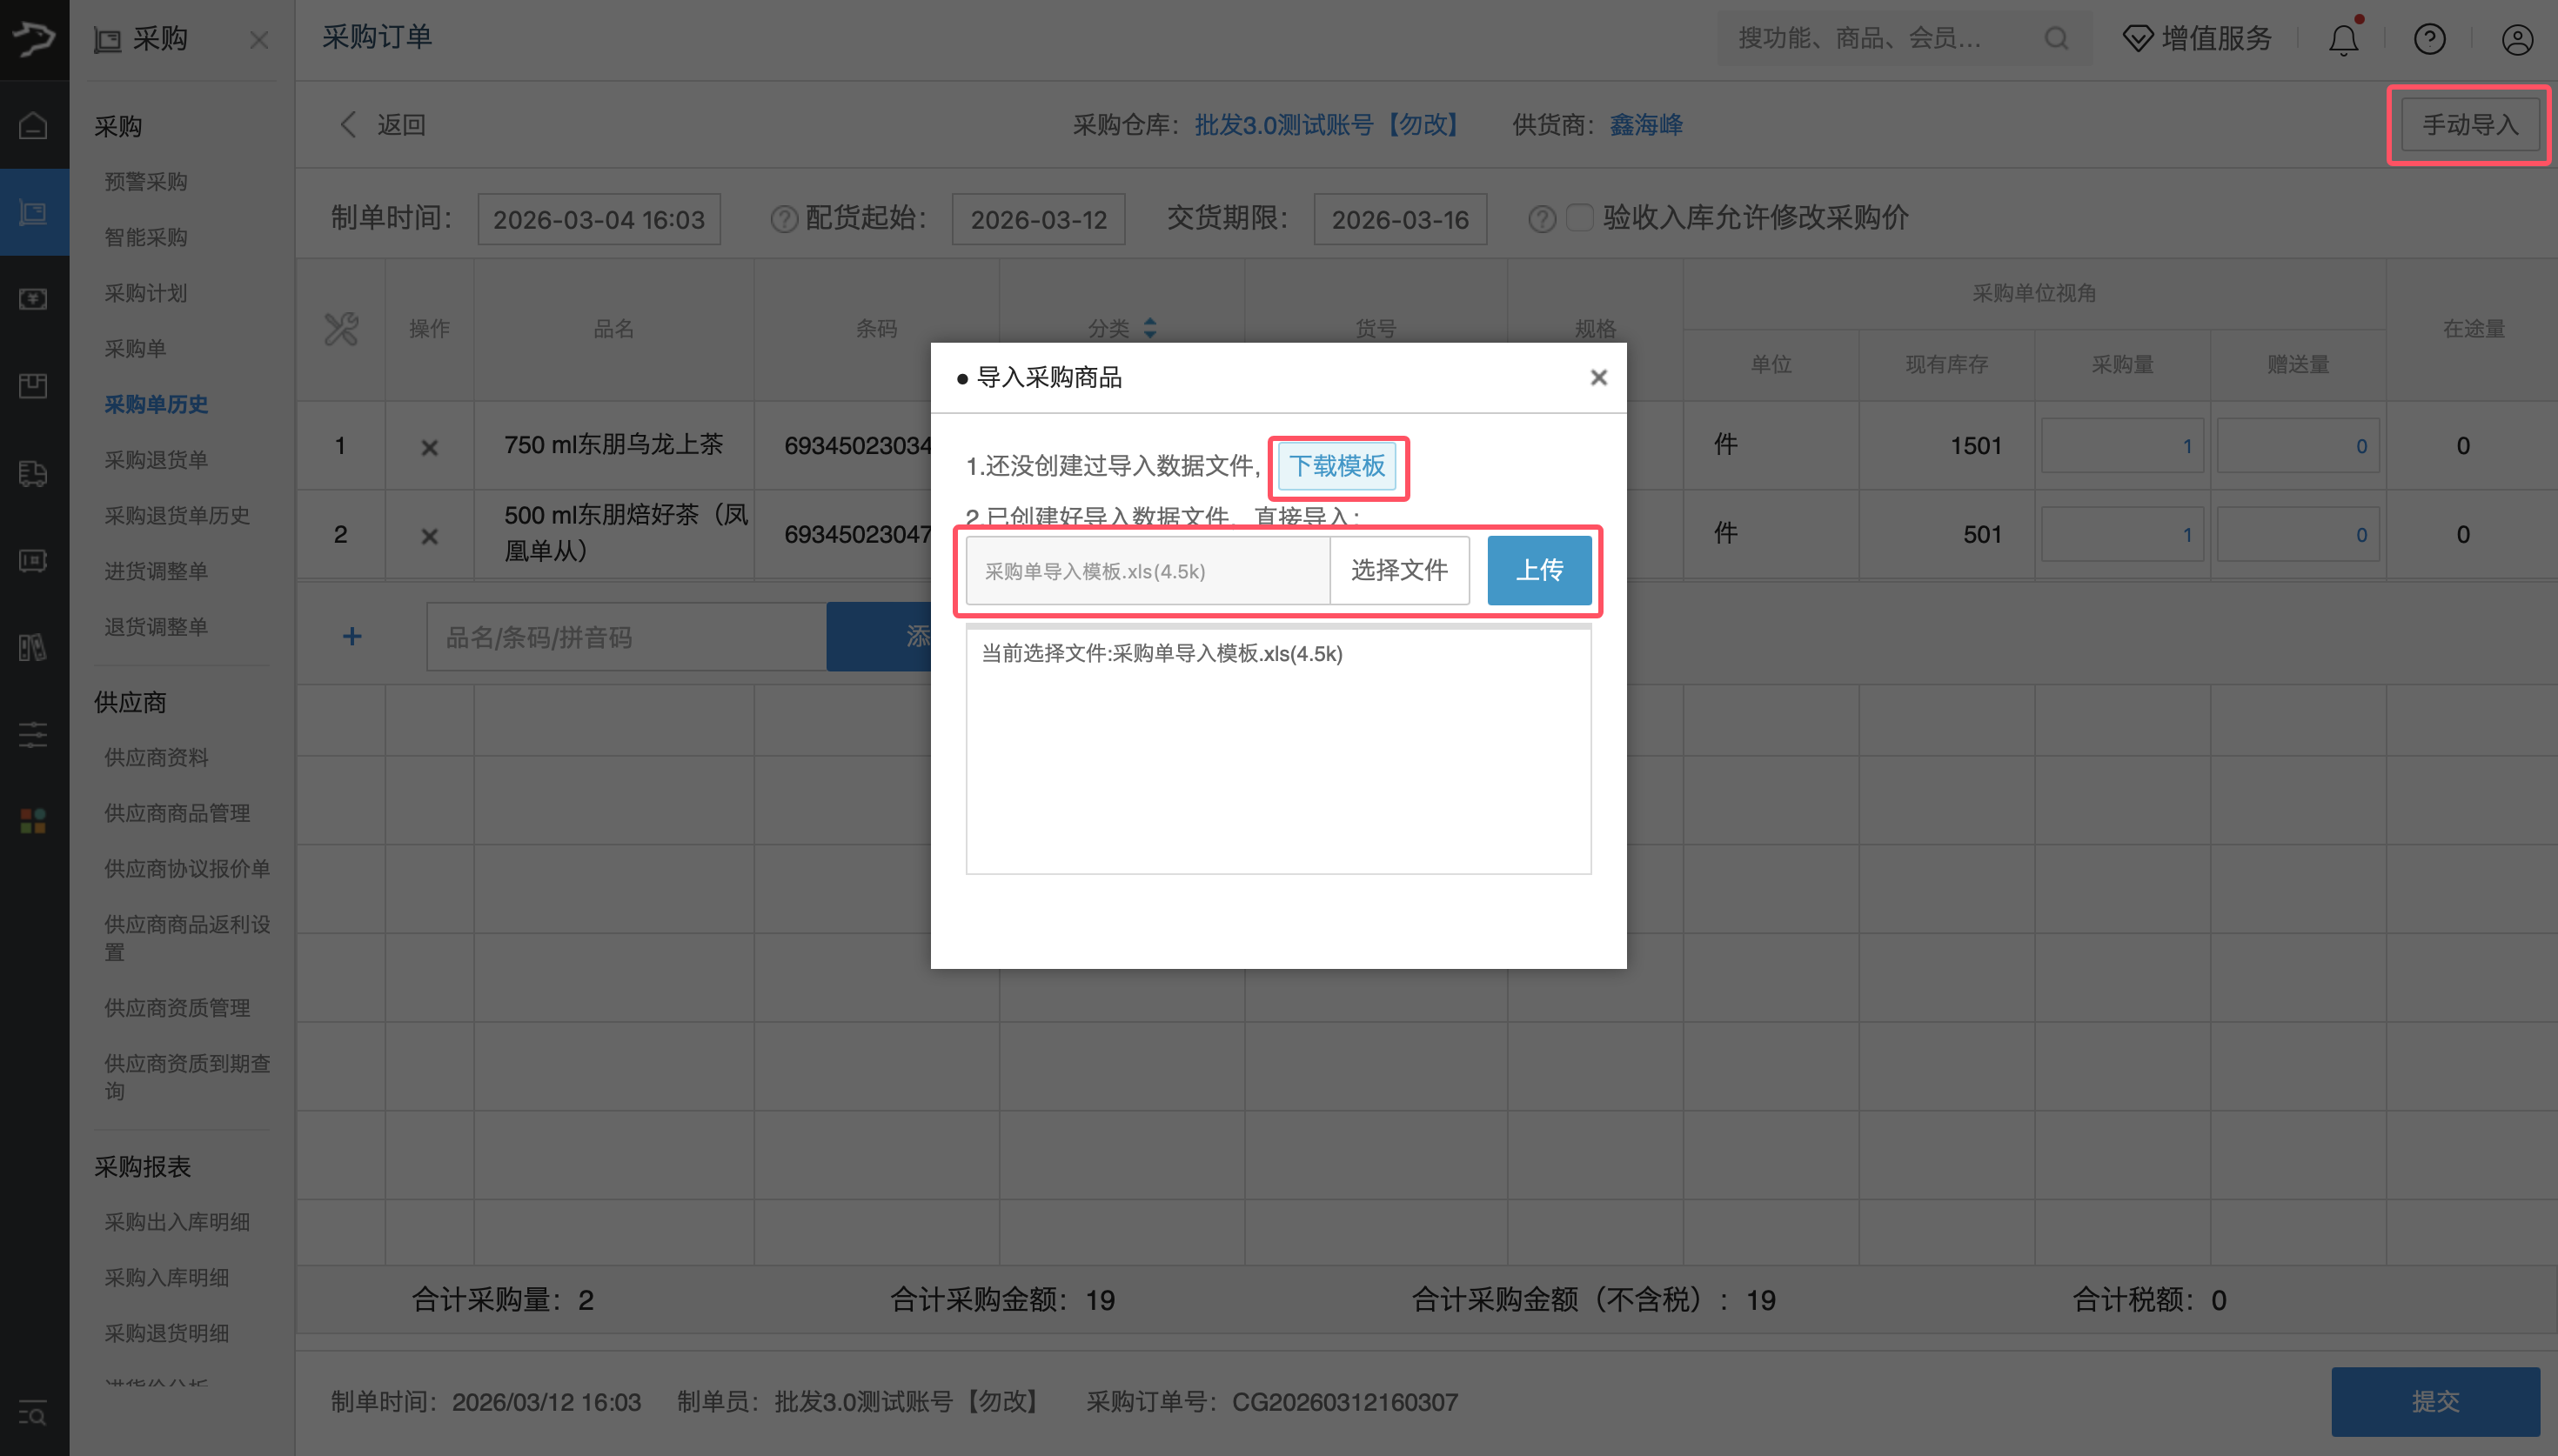Viewport: 2558px width, 1456px height.
Task: Click the search magnifier icon
Action: coord(2056,39)
